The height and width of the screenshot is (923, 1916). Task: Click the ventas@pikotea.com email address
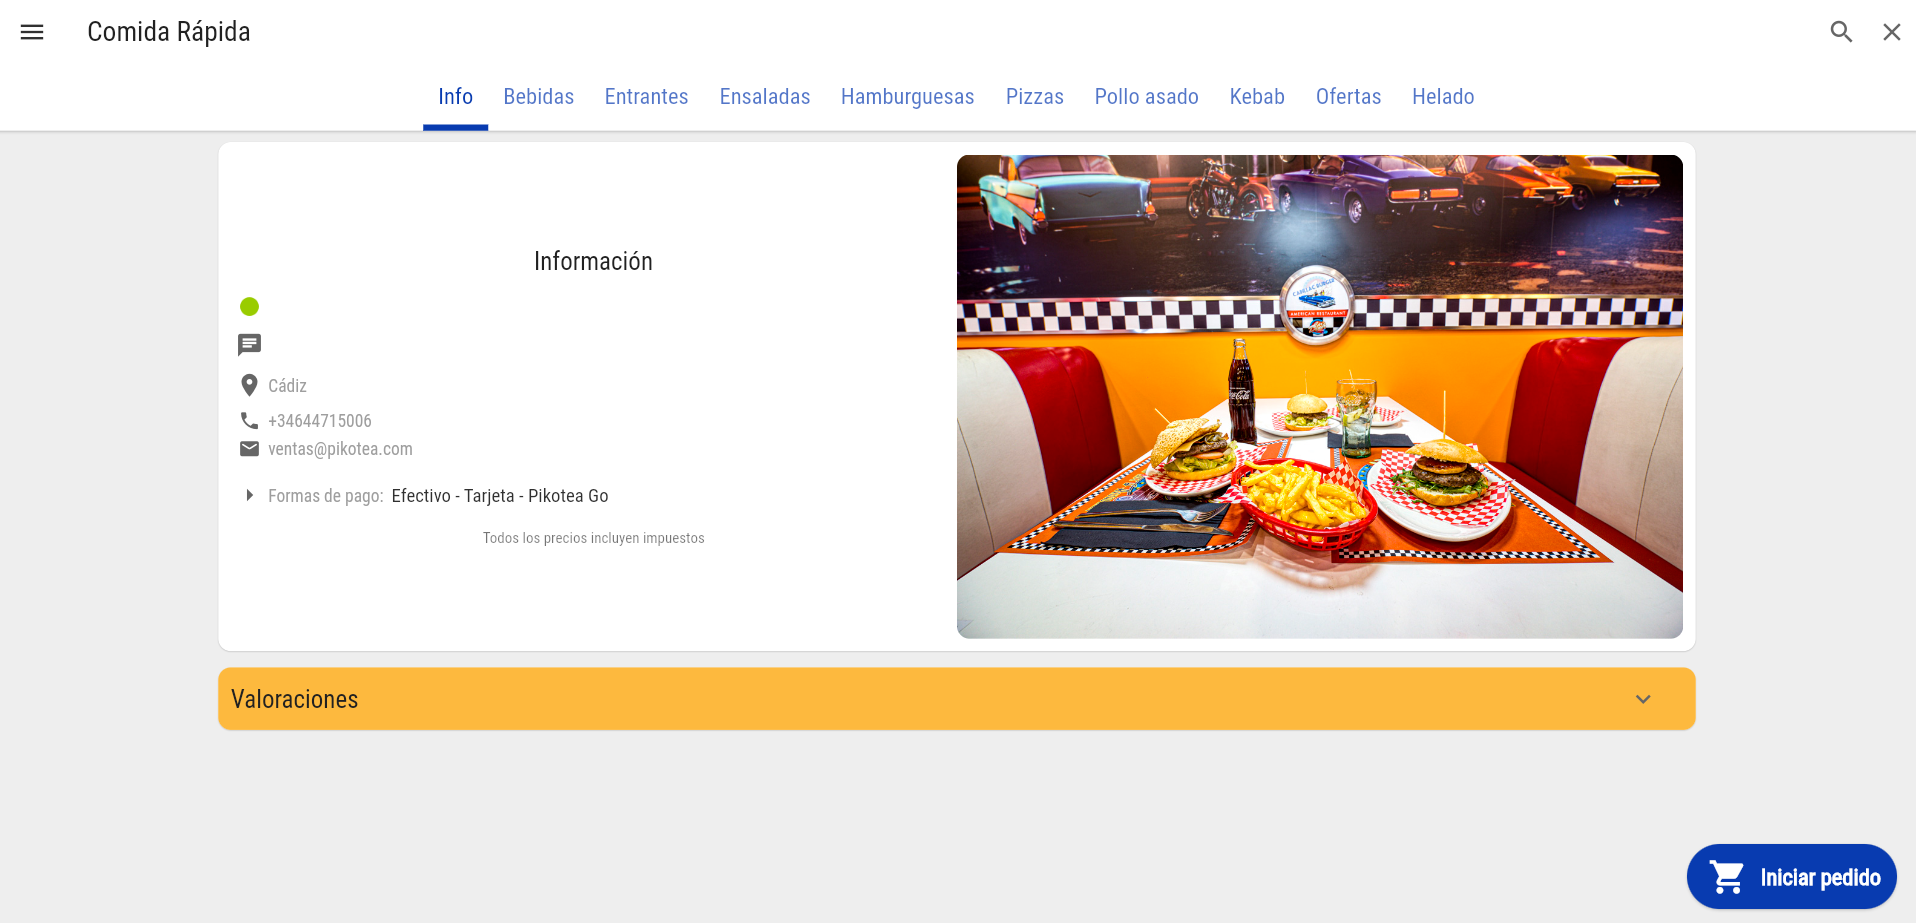pyautogui.click(x=340, y=449)
